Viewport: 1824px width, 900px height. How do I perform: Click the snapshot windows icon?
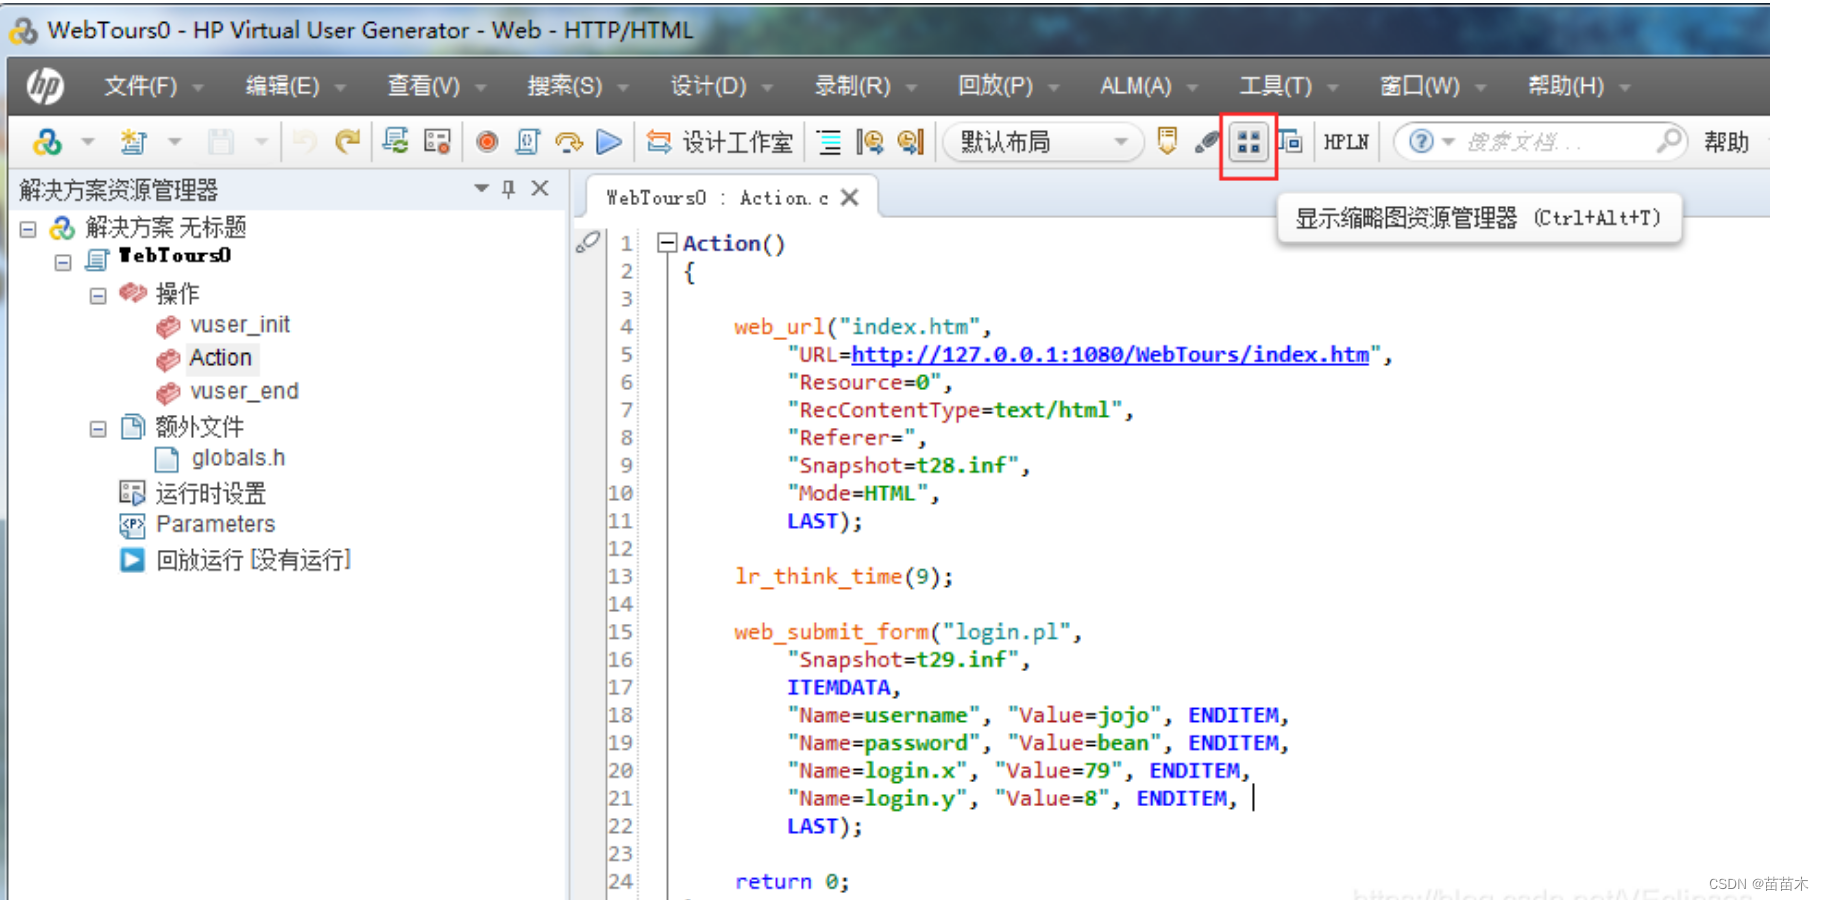pos(1291,142)
